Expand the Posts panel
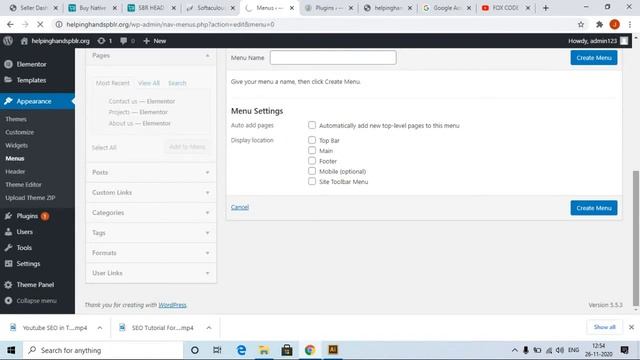The image size is (640, 360). tap(207, 172)
